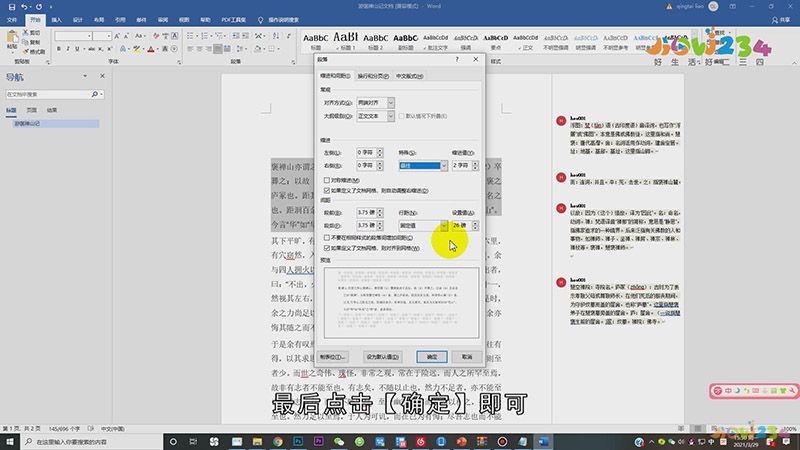Toggle mirror indents checkbox
Image resolution: width=800 pixels, height=450 pixels.
pos(327,180)
